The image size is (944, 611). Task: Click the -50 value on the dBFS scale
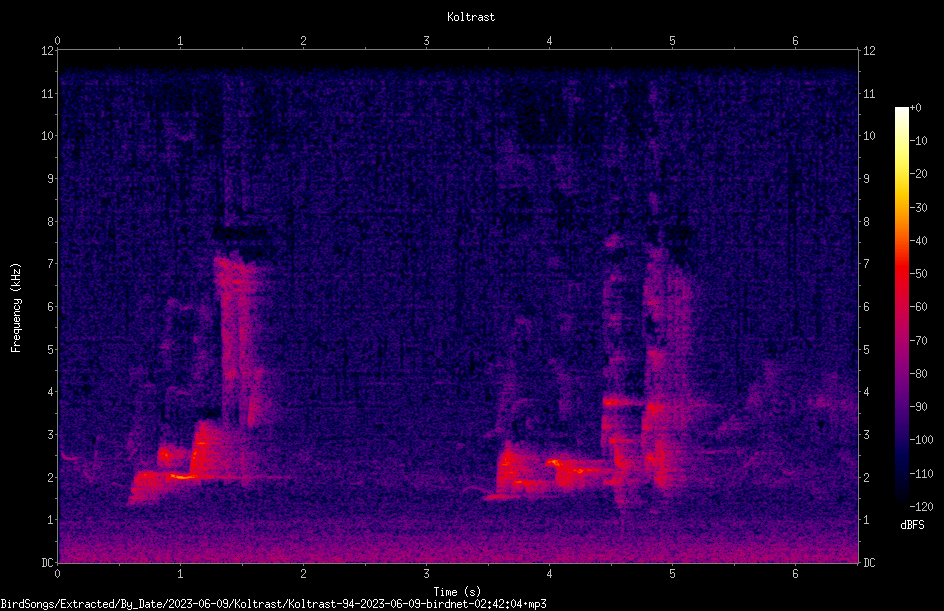919,274
